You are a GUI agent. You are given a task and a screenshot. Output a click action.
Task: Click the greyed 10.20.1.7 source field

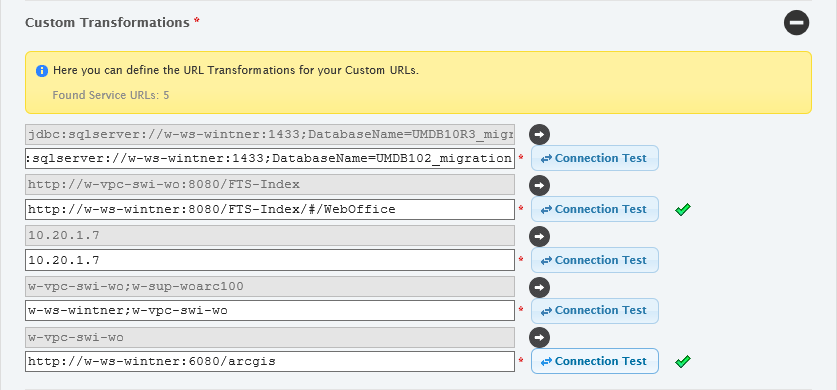pyautogui.click(x=270, y=235)
